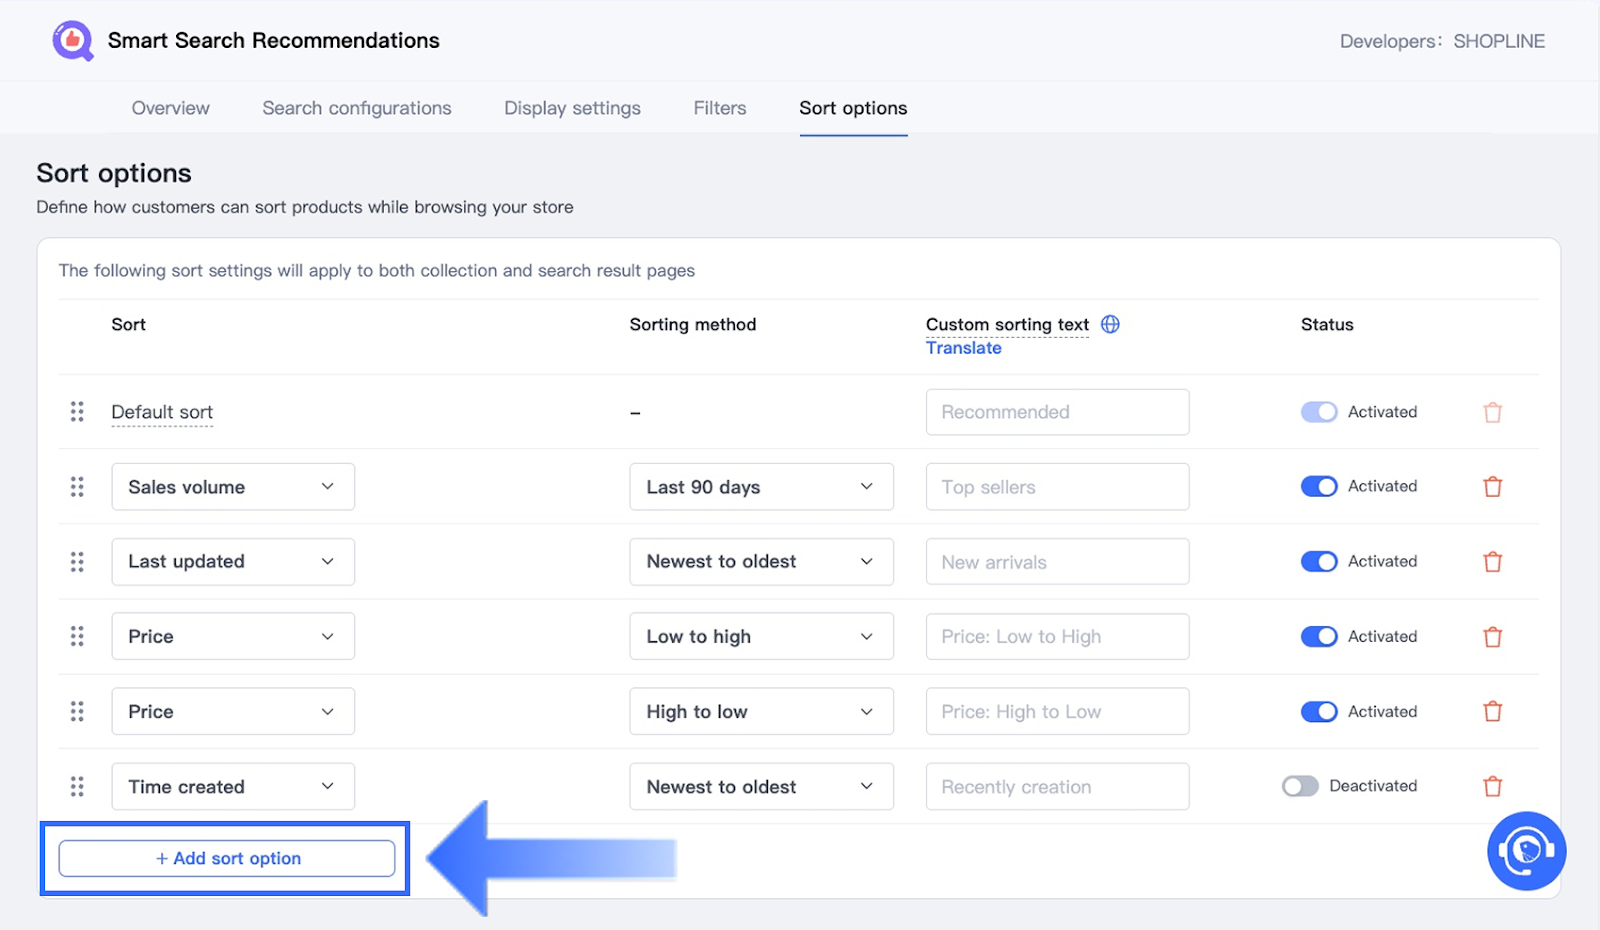This screenshot has width=1600, height=930.
Task: Click trash icon for Price High to low row
Action: tap(1492, 712)
